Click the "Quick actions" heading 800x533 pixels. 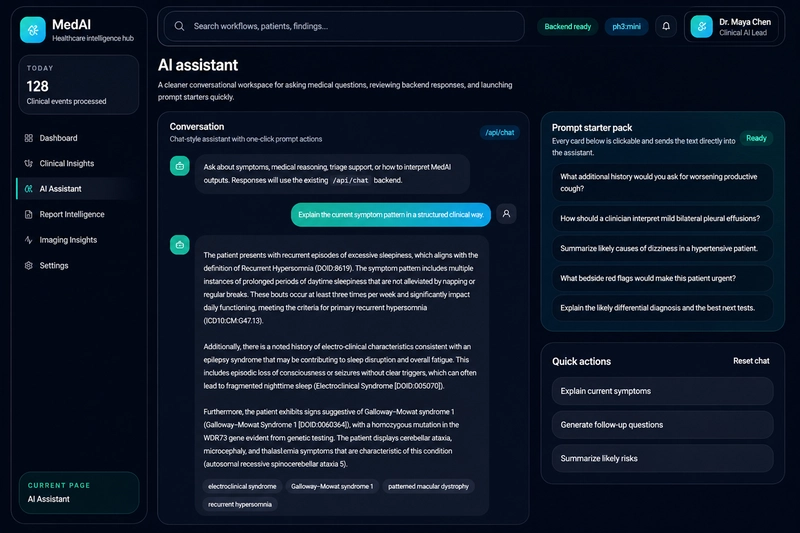point(581,361)
